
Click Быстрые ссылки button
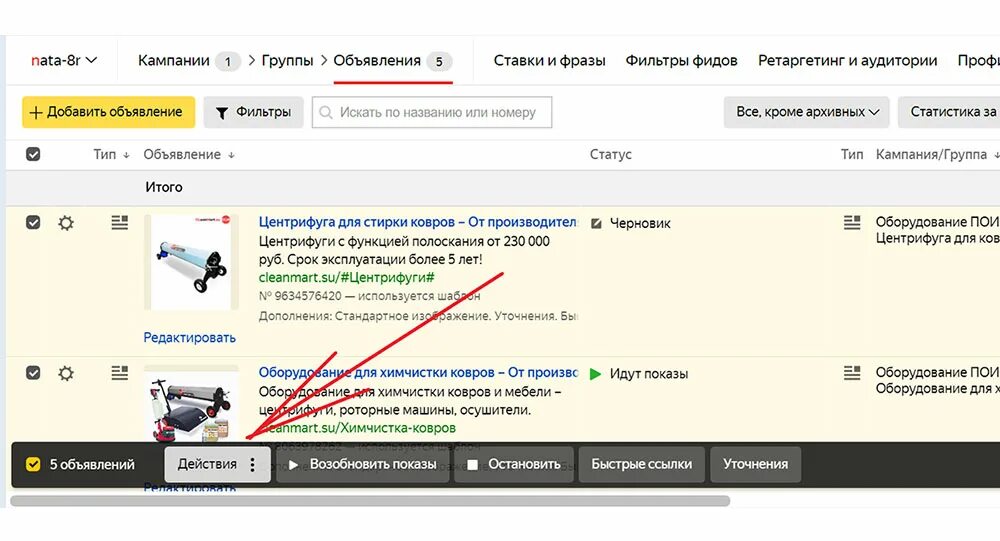[642, 464]
